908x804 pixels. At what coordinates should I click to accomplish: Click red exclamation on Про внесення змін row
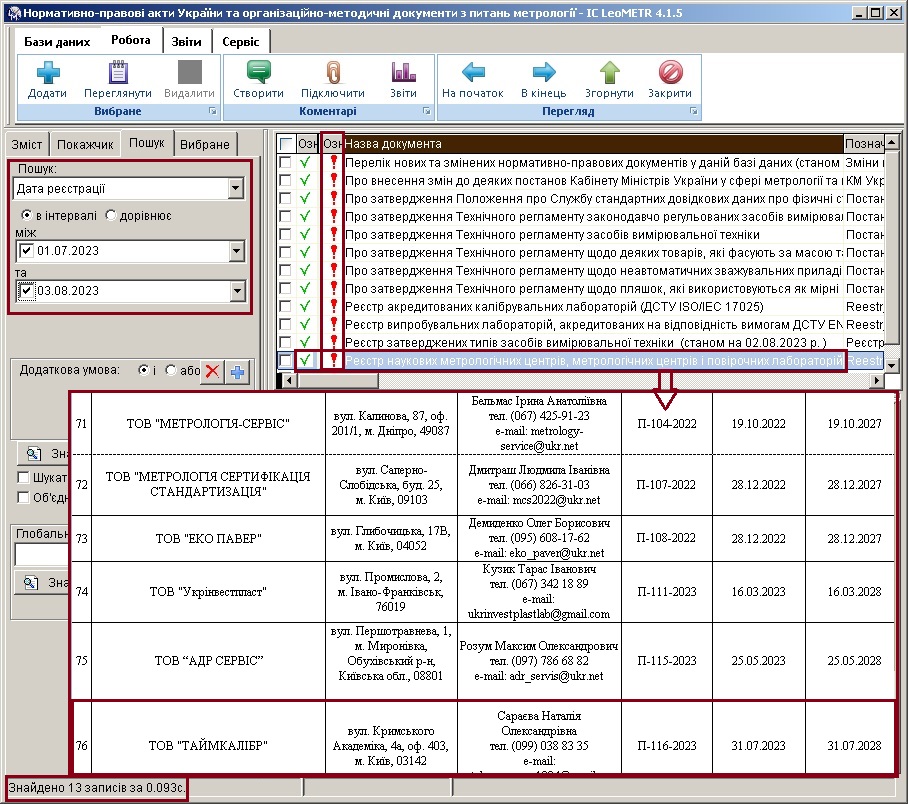pyautogui.click(x=333, y=181)
